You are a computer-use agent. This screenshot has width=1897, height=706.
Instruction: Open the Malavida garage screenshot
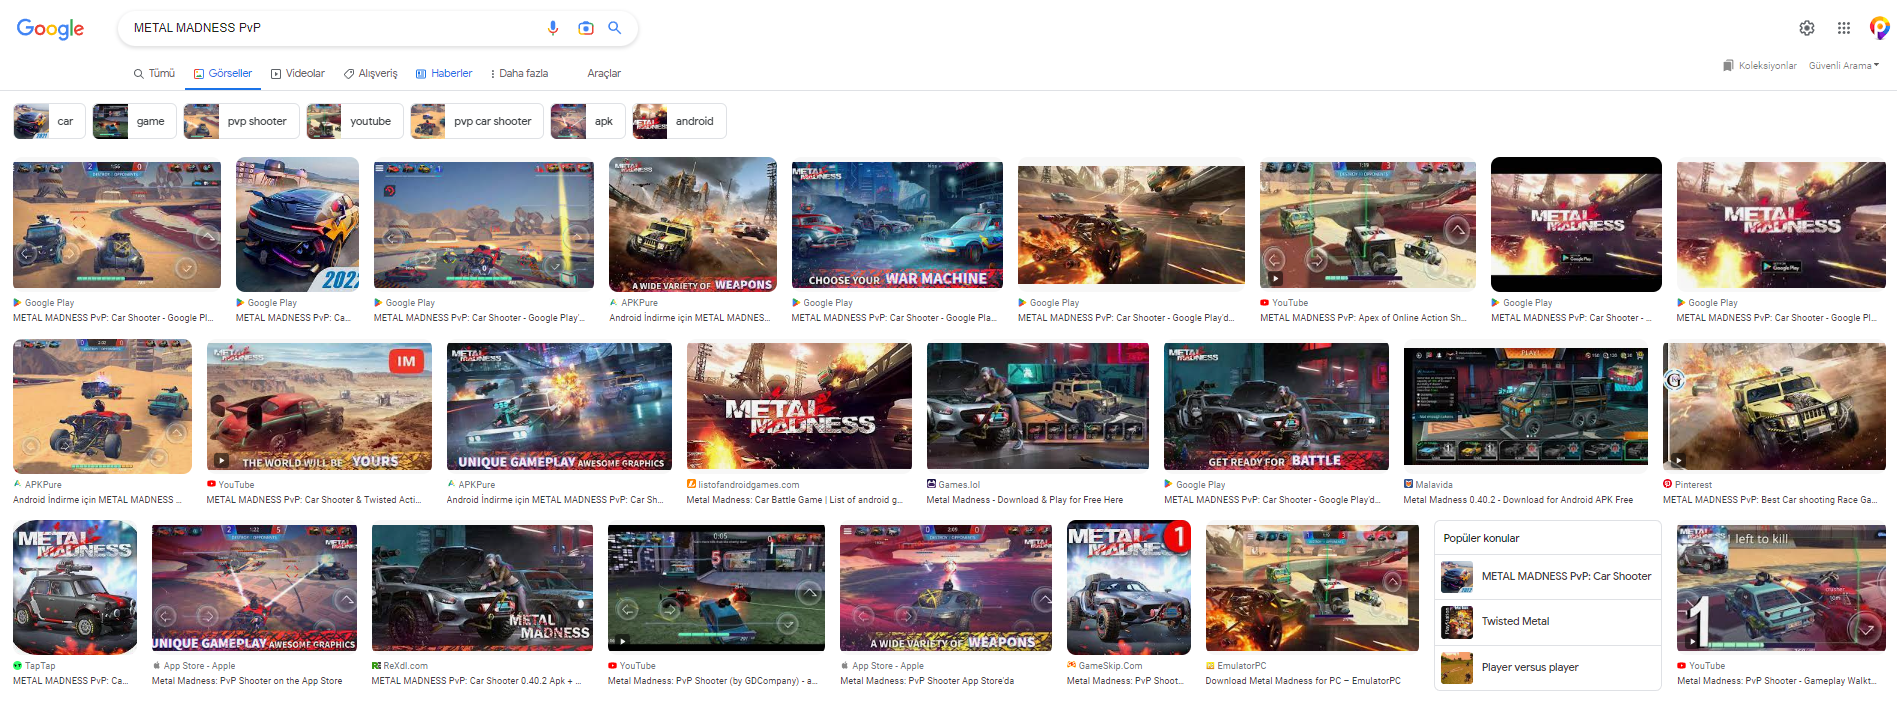[1526, 406]
